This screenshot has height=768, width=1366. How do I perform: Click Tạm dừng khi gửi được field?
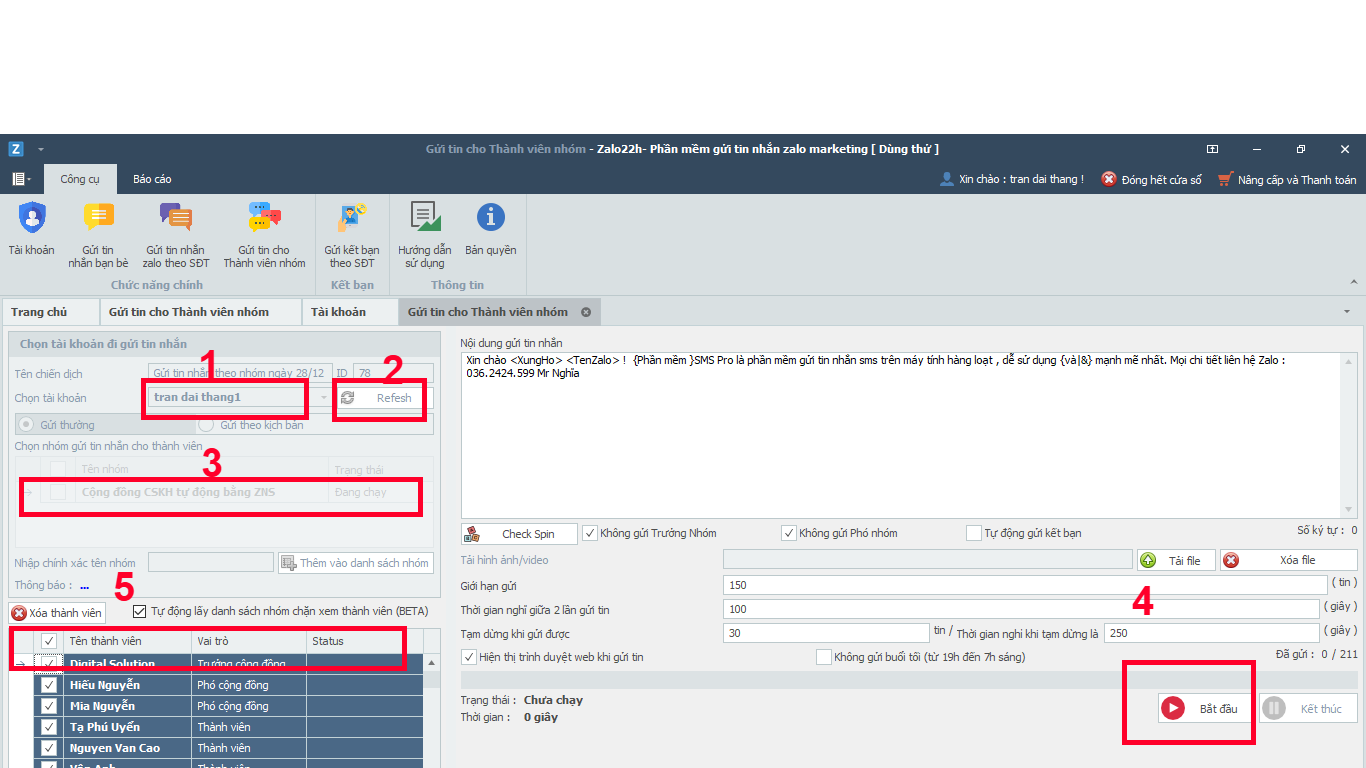(x=826, y=633)
